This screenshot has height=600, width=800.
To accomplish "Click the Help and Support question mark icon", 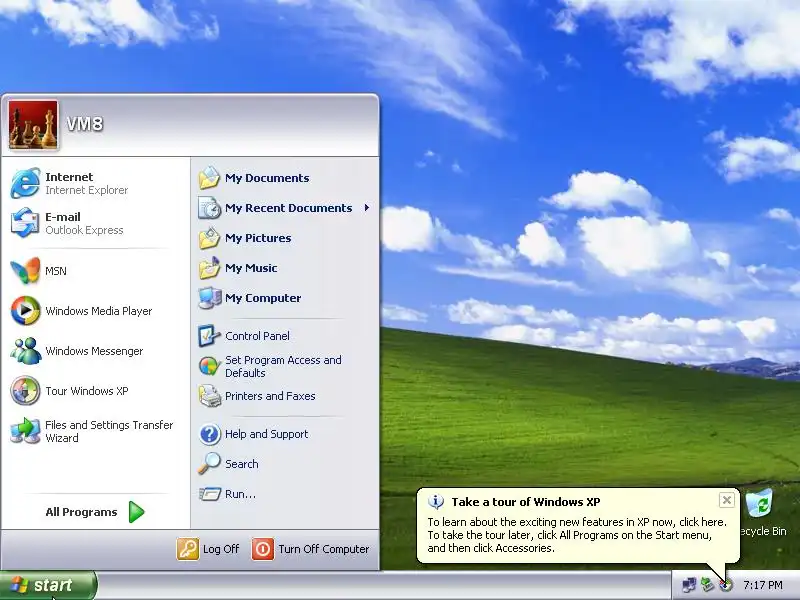I will 209,434.
